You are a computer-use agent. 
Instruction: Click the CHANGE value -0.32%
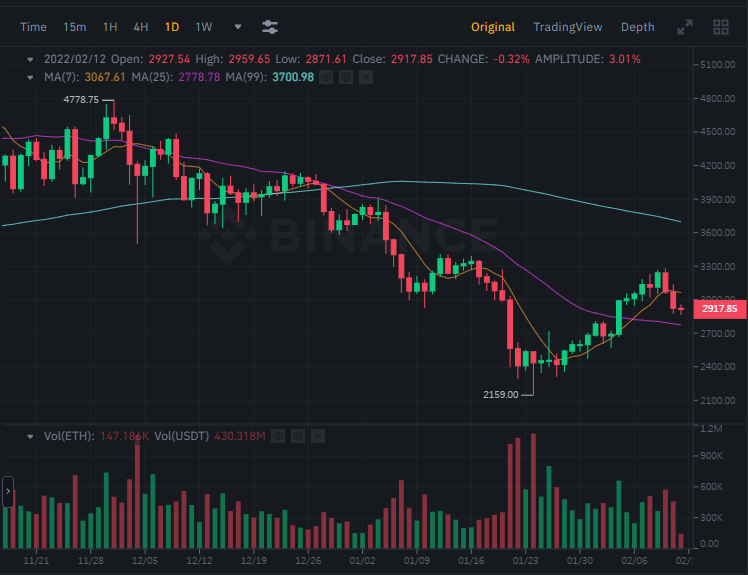pyautogui.click(x=511, y=59)
